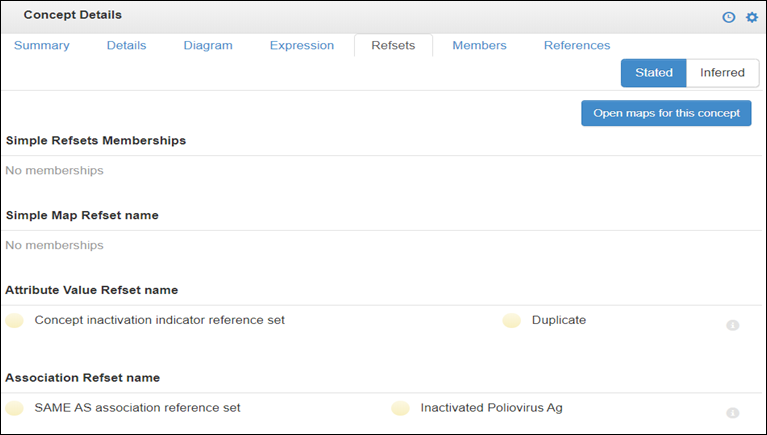Click info icon for SAME AS association row

tap(732, 413)
